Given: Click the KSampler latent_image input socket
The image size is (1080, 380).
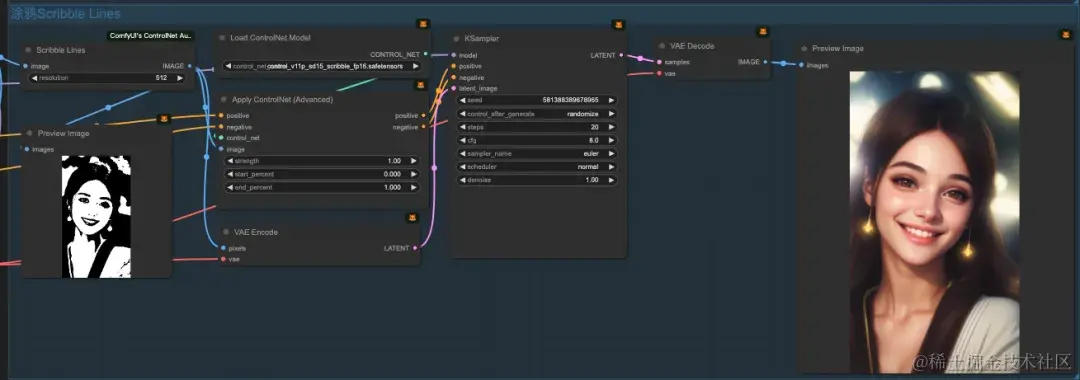Looking at the screenshot, I should (453, 88).
